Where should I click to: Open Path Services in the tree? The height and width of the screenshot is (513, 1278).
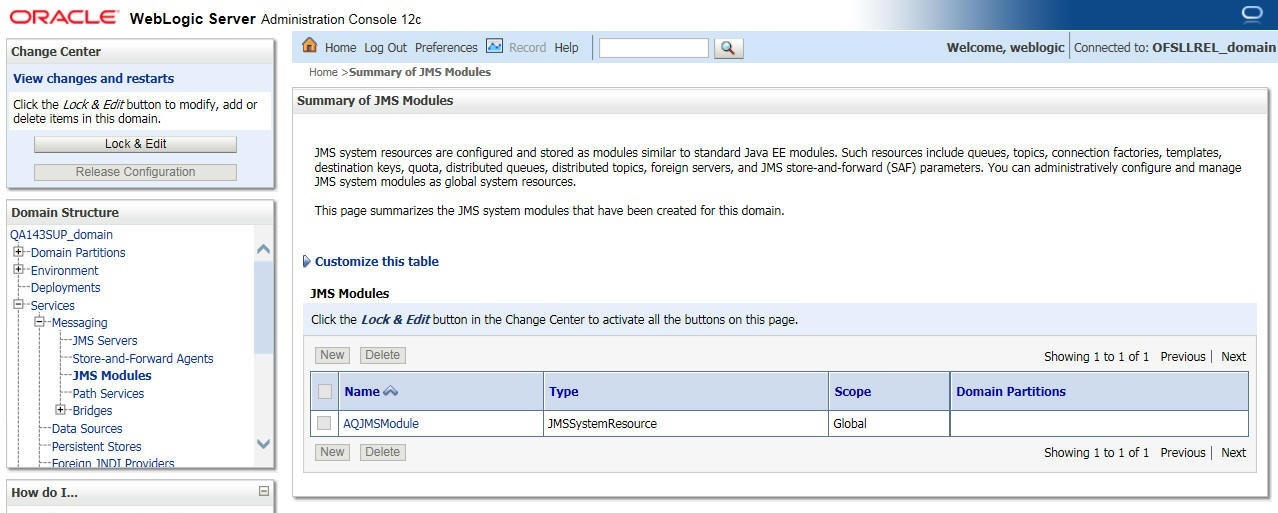click(x=108, y=393)
